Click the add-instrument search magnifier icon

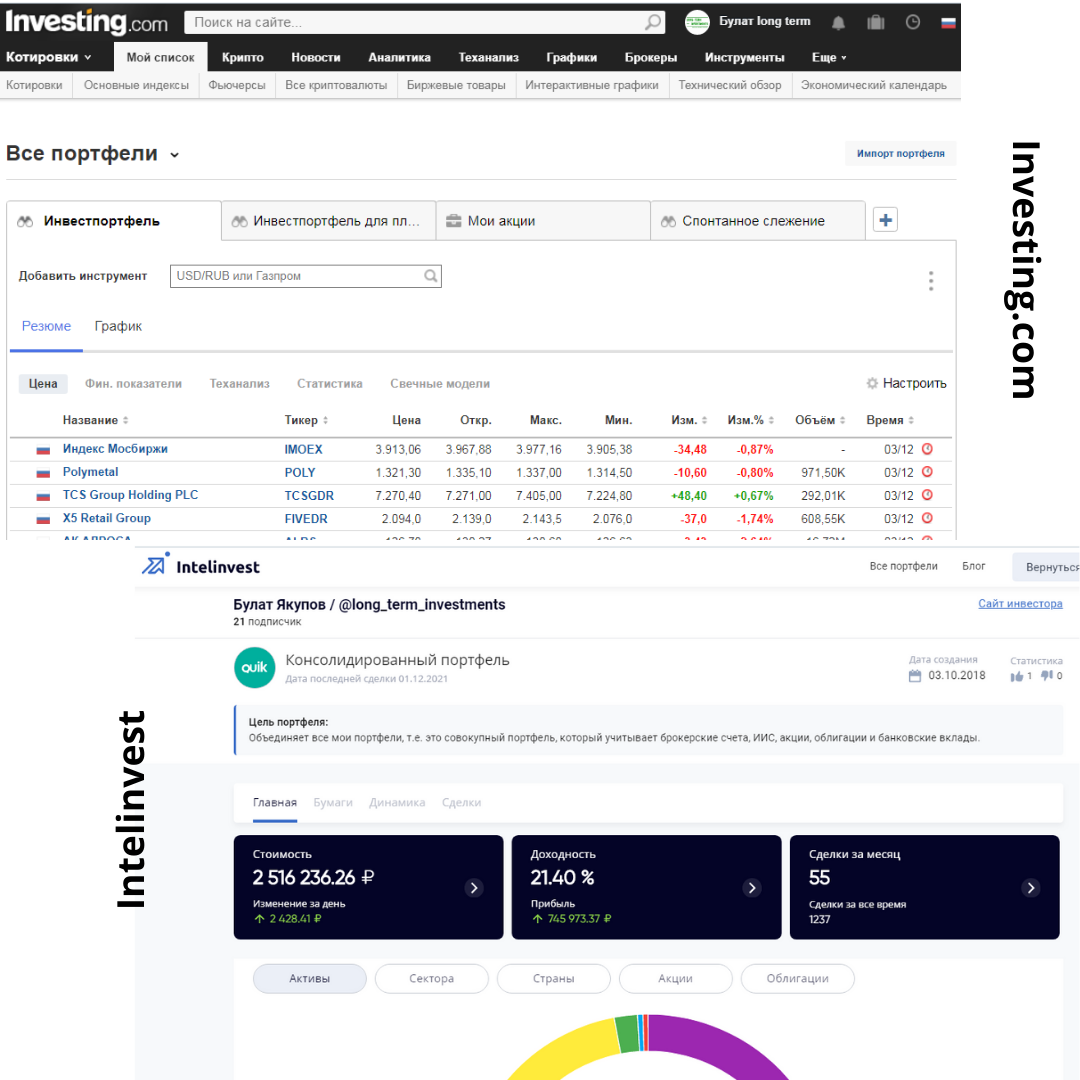pos(430,276)
